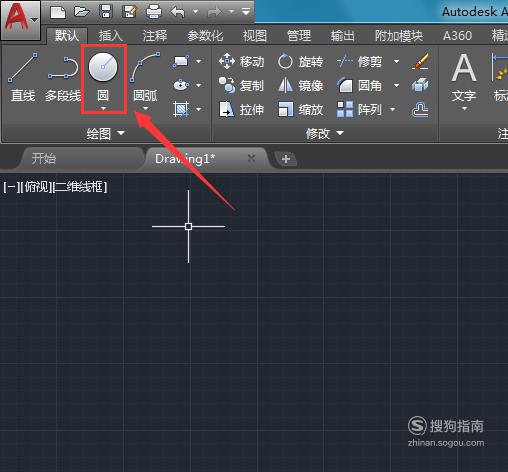Viewport: 508px width, 472px height.
Task: Select the Line (直线) tool
Action: [x=23, y=77]
